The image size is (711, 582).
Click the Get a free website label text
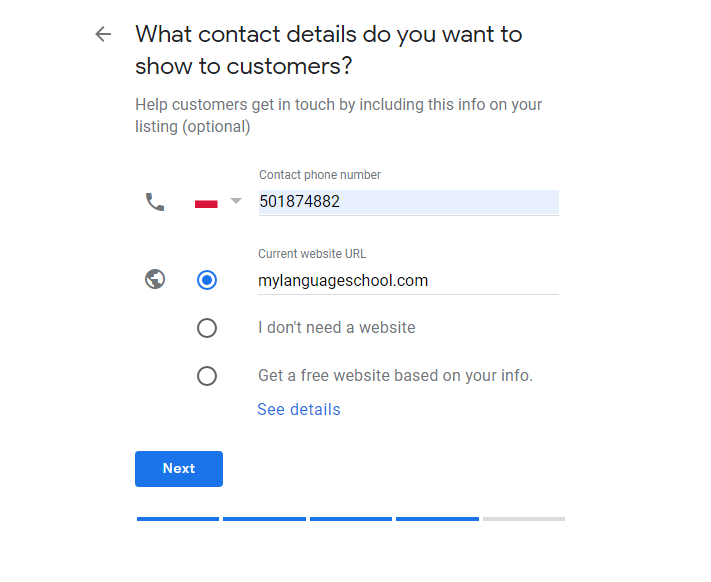coord(395,375)
